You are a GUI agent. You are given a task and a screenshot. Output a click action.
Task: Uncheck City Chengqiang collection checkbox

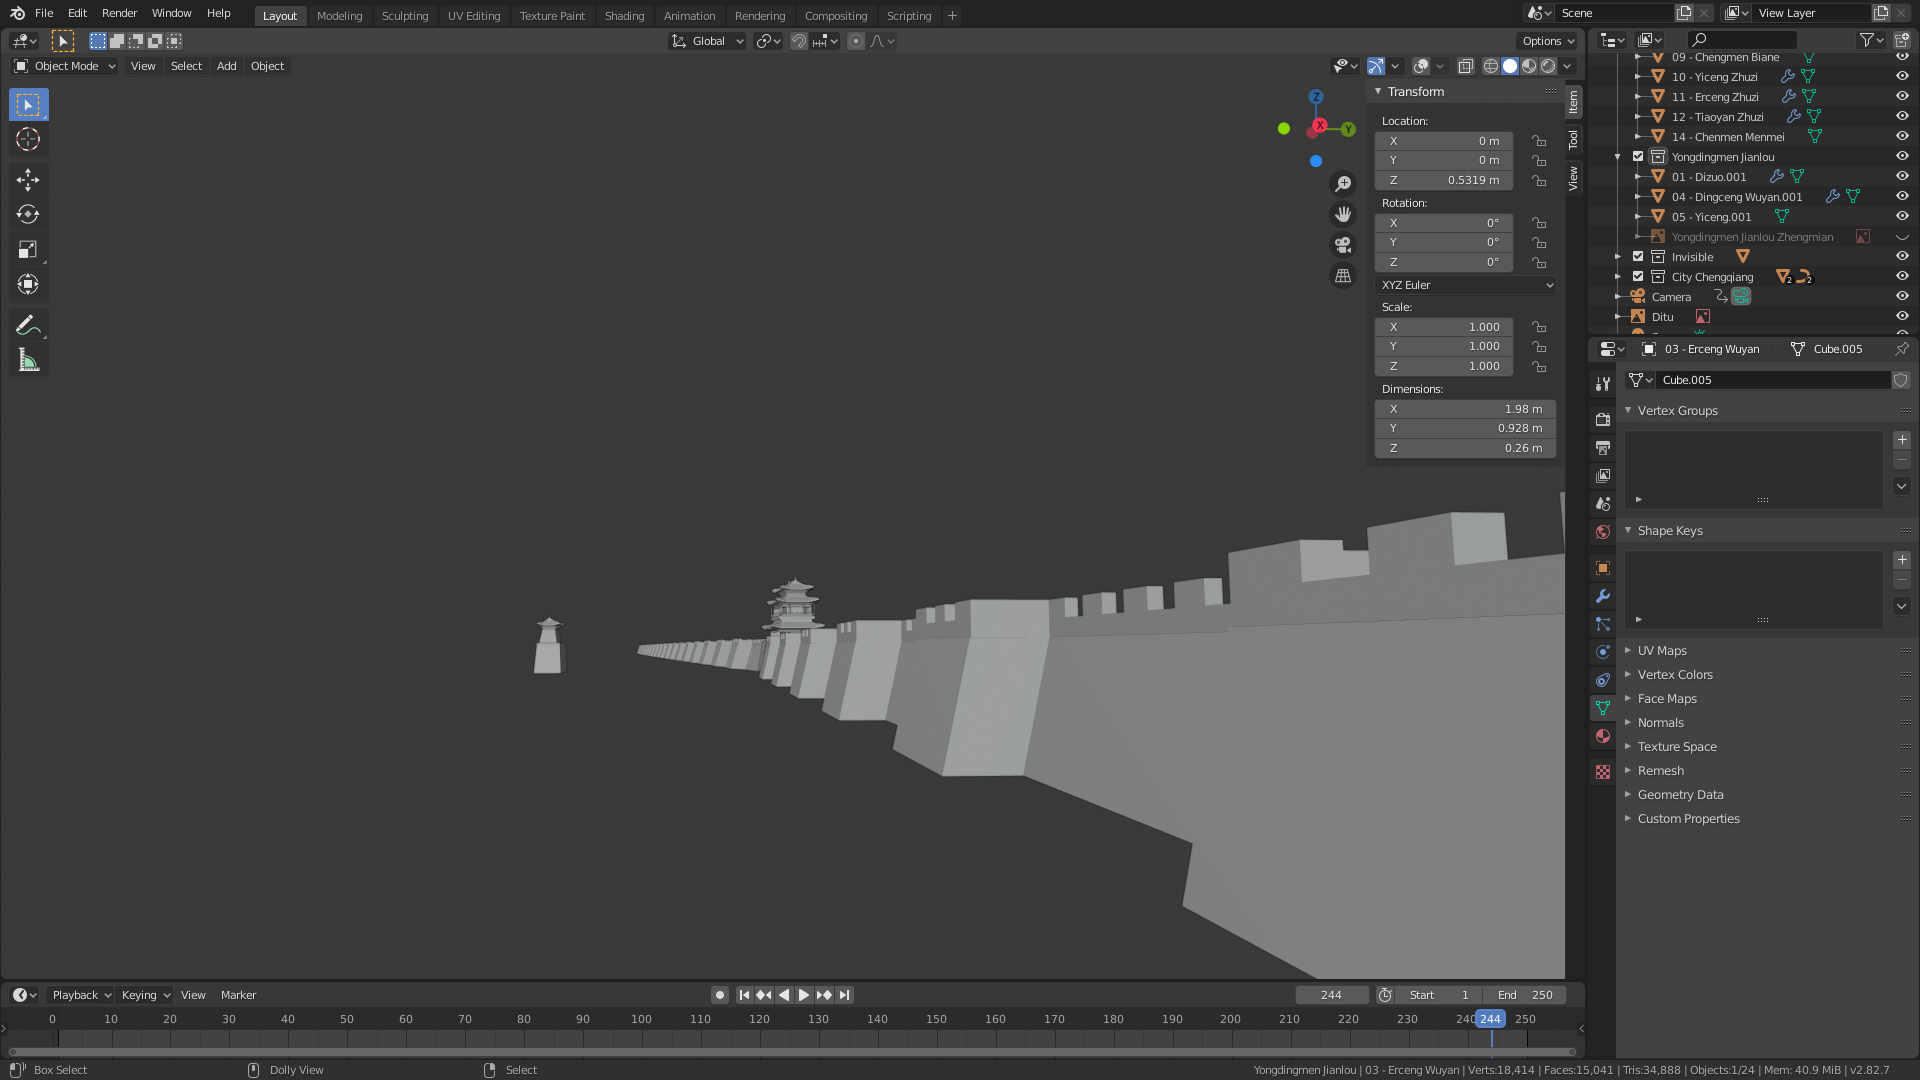point(1638,277)
